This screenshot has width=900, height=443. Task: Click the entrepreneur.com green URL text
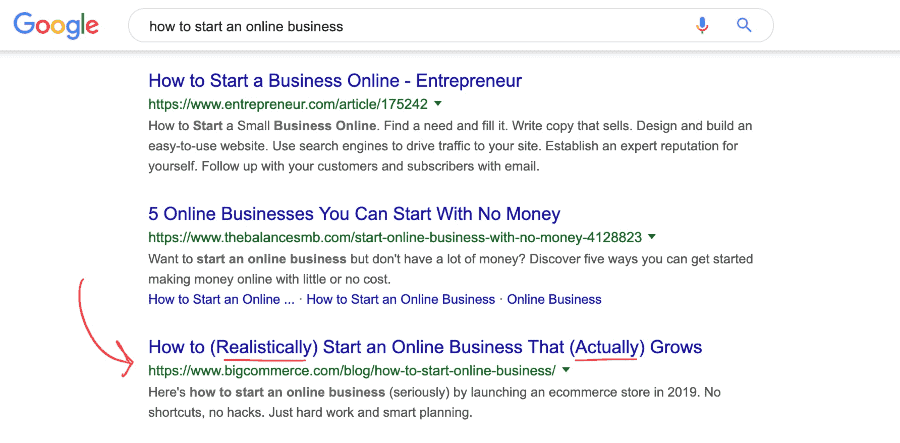coord(288,104)
